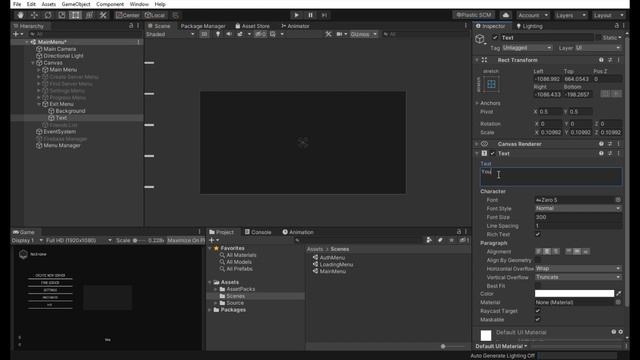Click Maximize On Play button
This screenshot has width=640, height=360.
[185, 240]
